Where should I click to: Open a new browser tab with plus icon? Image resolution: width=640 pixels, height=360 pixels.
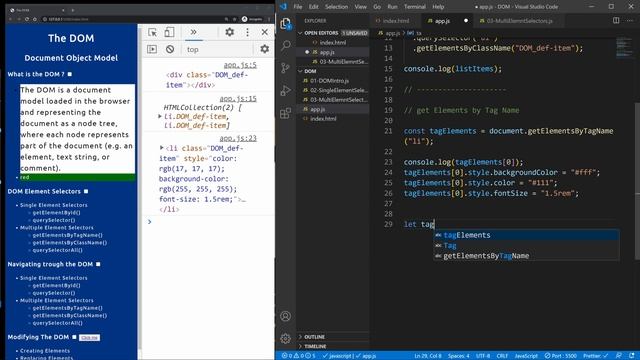click(x=73, y=10)
